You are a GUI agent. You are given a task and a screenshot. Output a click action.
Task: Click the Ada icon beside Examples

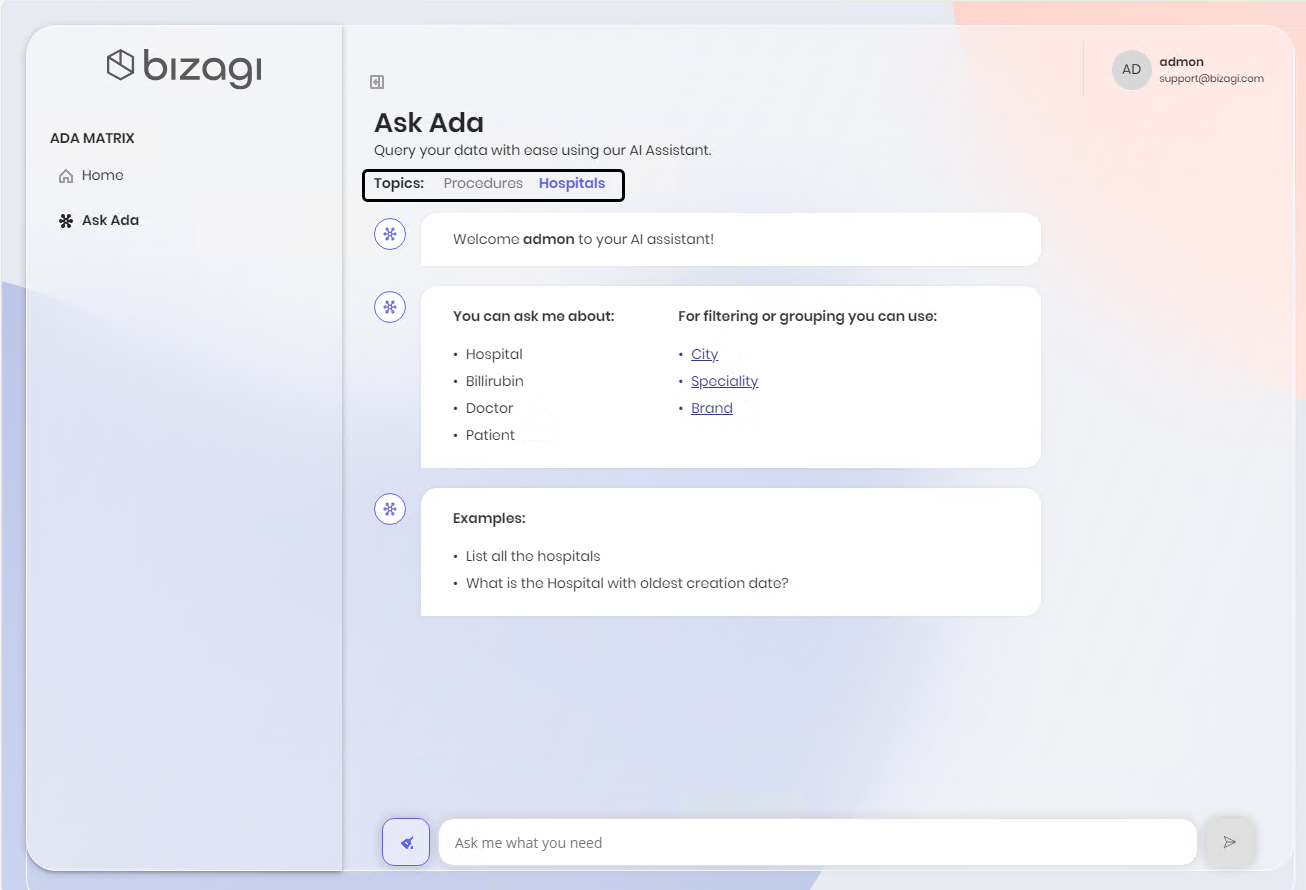pyautogui.click(x=390, y=509)
